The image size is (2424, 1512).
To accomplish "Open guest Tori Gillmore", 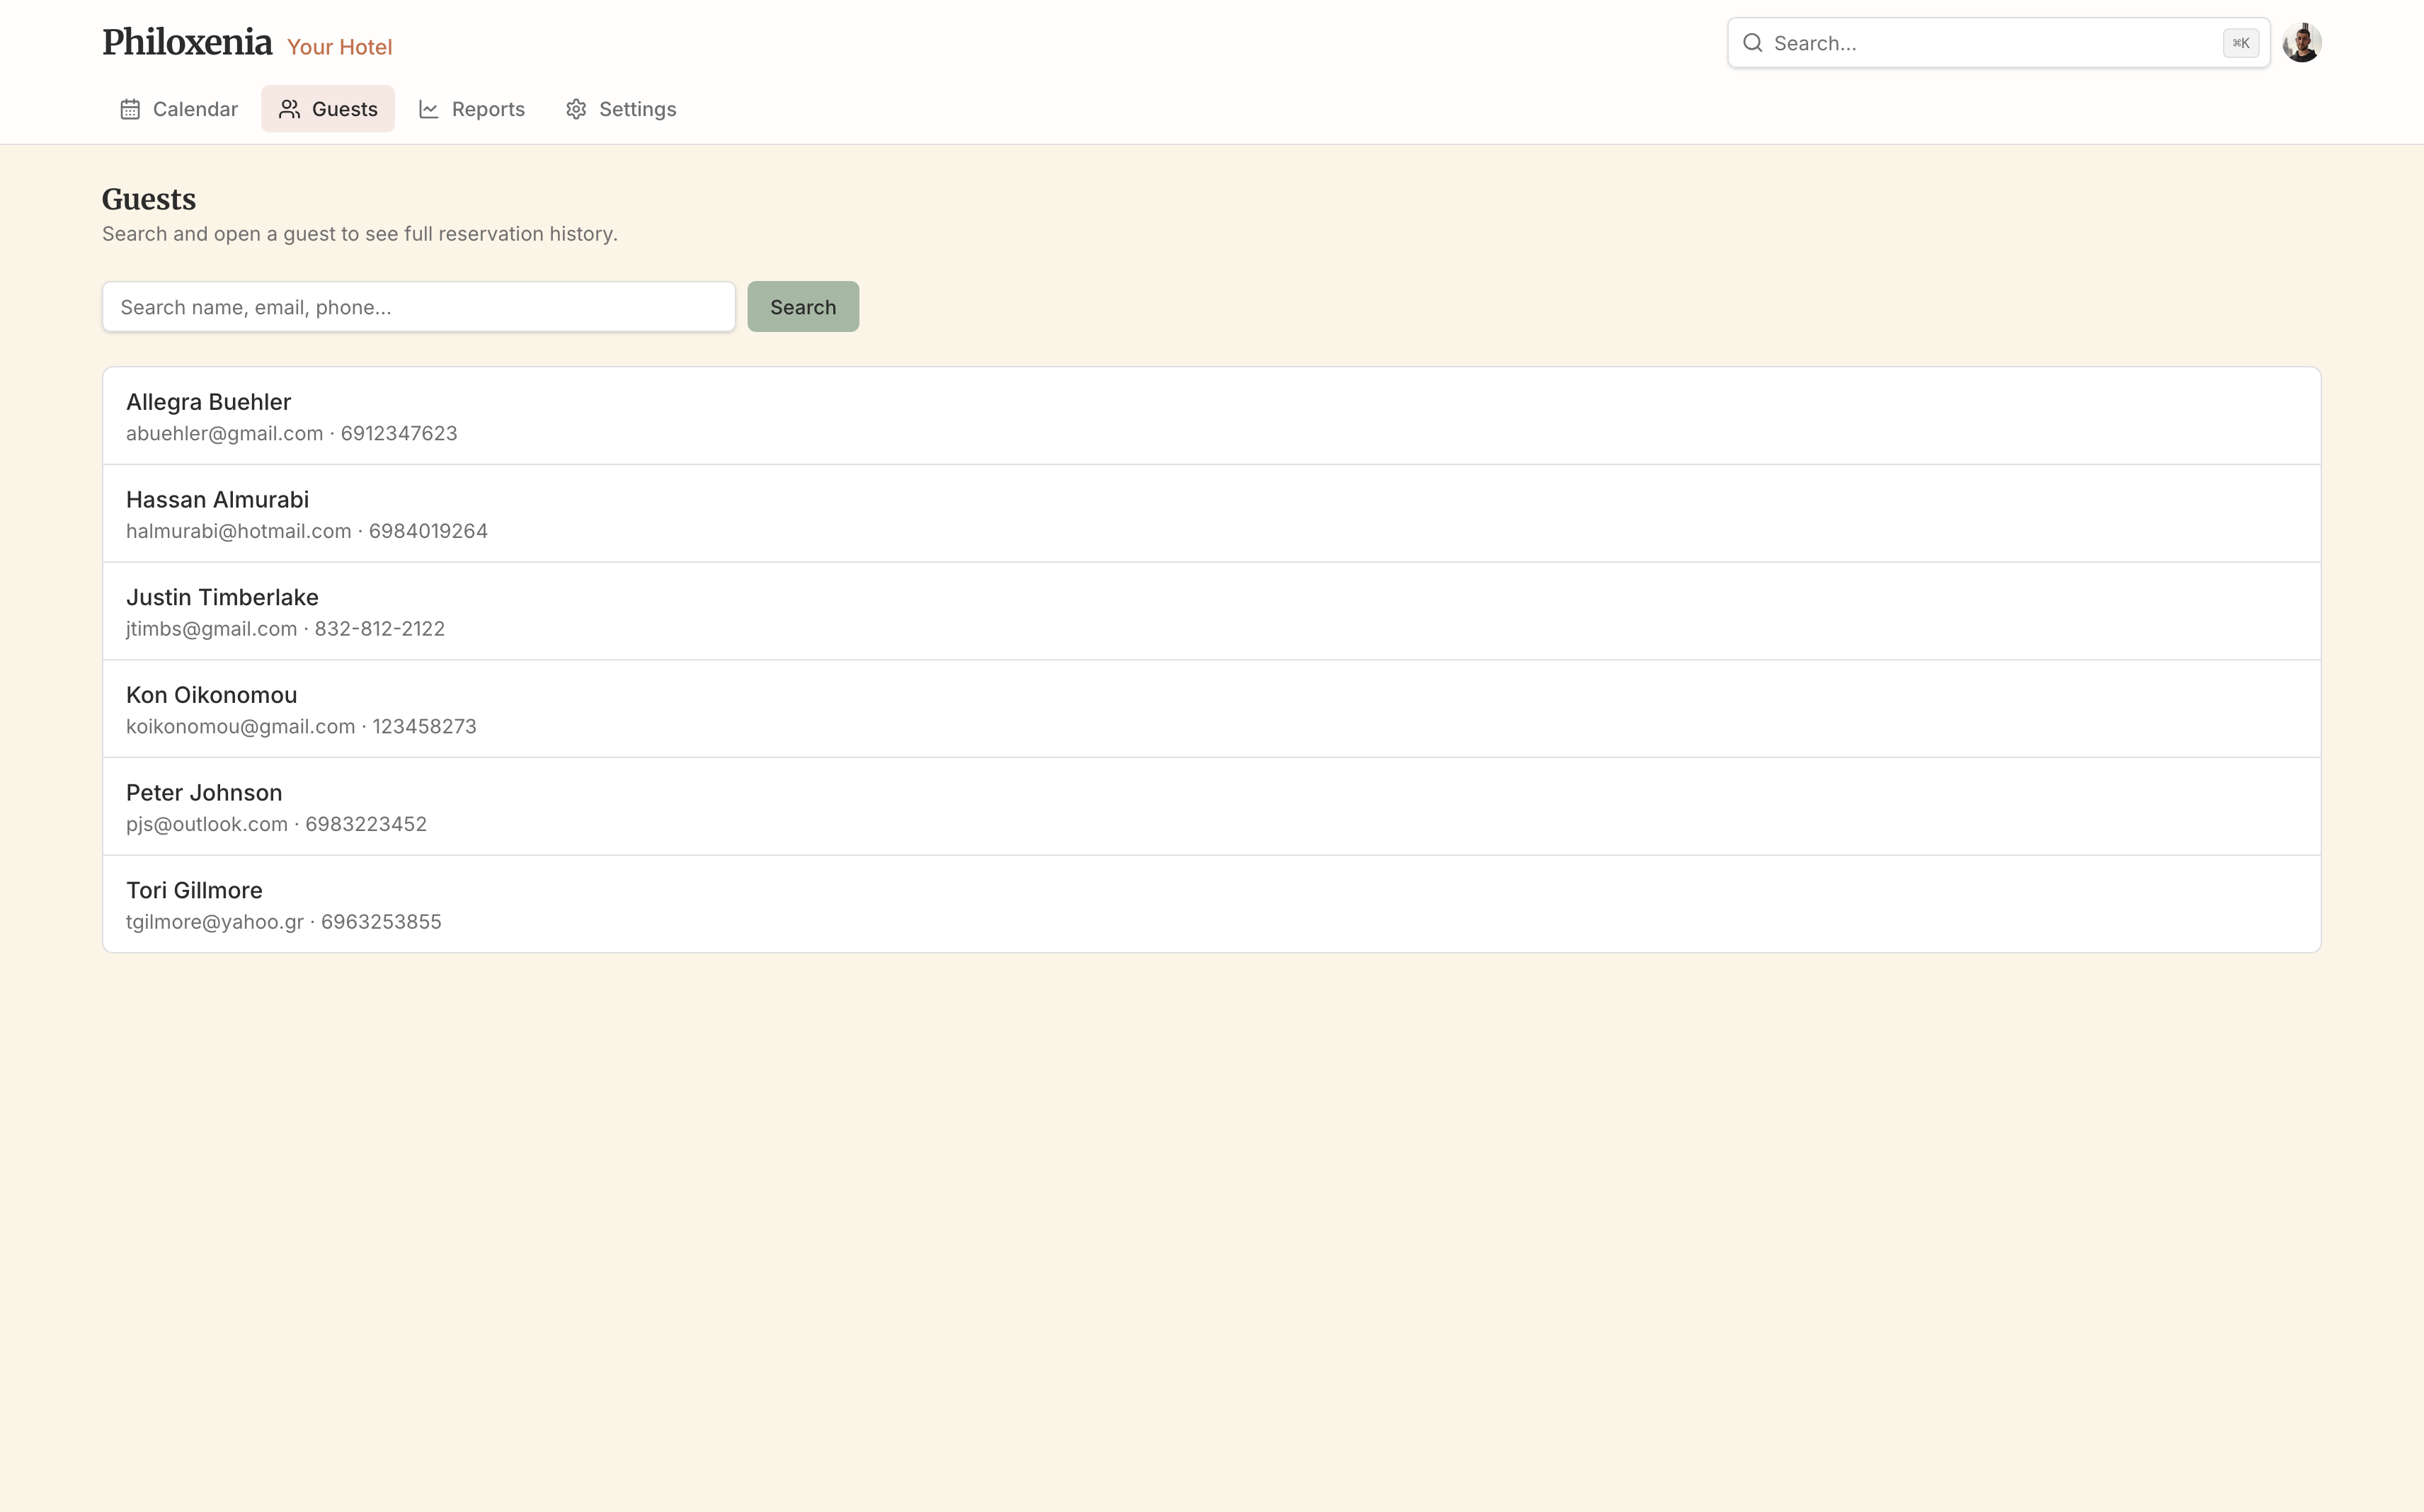I will coord(1211,904).
